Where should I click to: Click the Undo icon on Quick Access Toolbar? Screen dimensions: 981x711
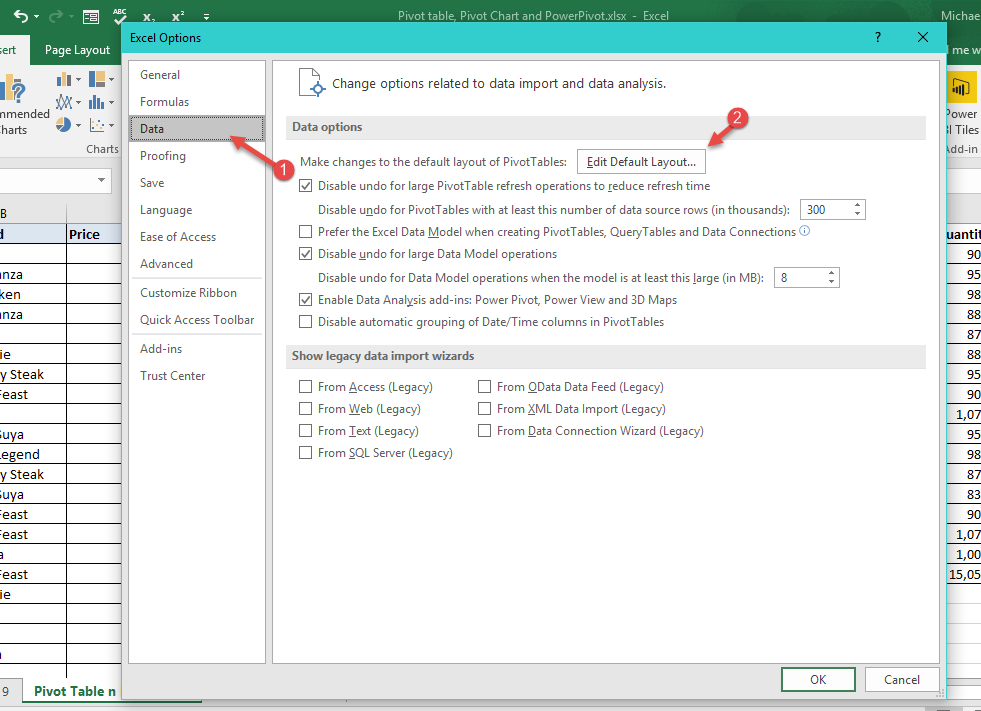[x=22, y=16]
